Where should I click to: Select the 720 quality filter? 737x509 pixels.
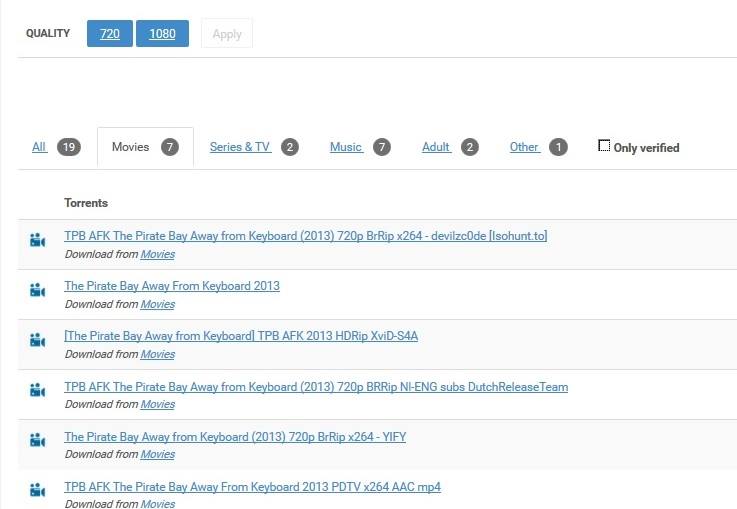110,33
